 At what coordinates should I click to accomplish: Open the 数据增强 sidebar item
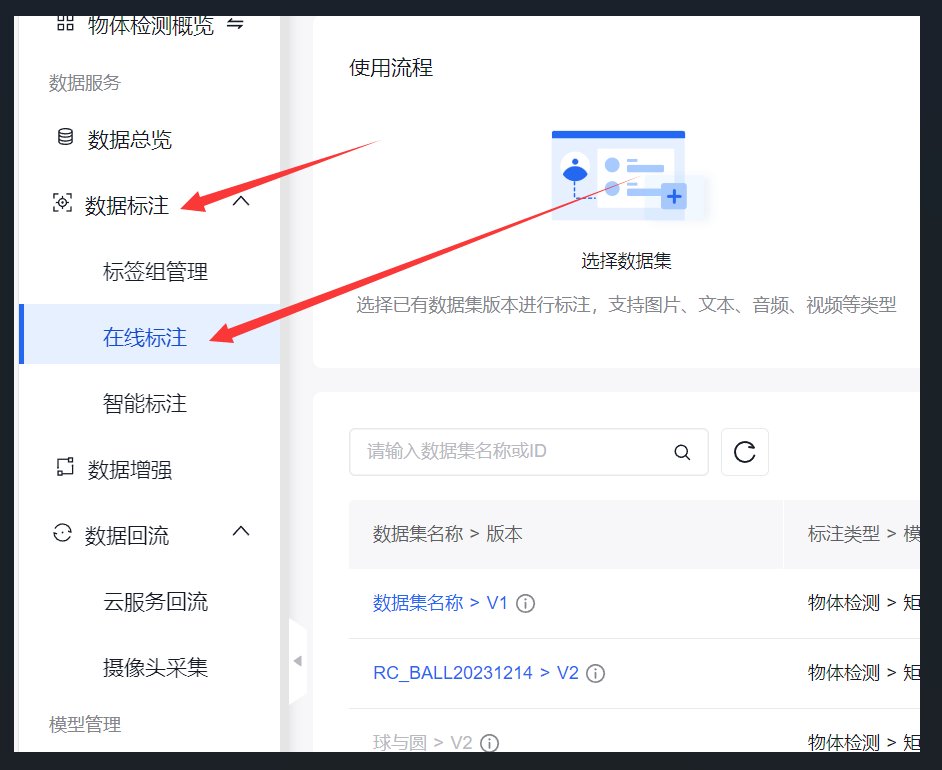coord(130,470)
